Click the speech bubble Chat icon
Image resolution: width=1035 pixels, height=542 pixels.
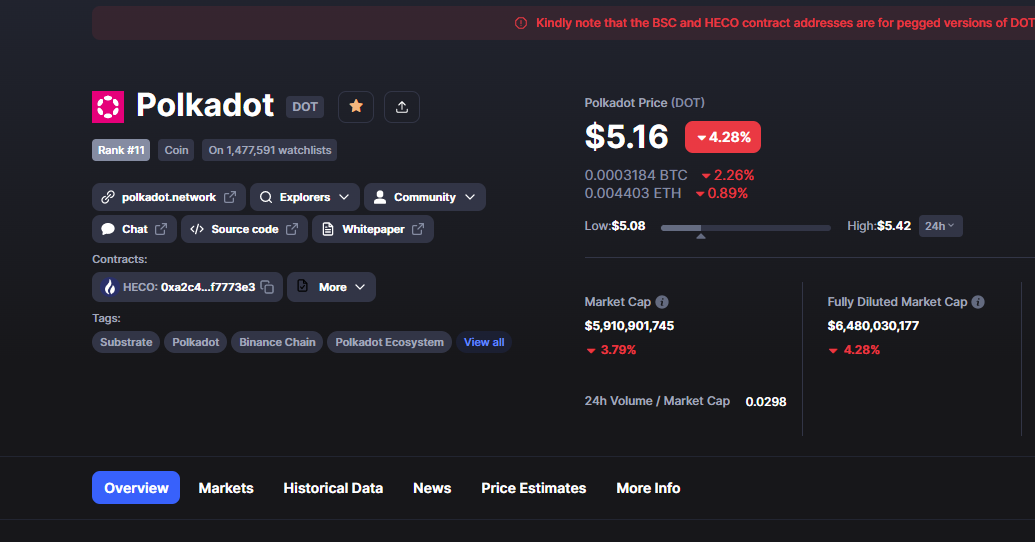[x=108, y=229]
